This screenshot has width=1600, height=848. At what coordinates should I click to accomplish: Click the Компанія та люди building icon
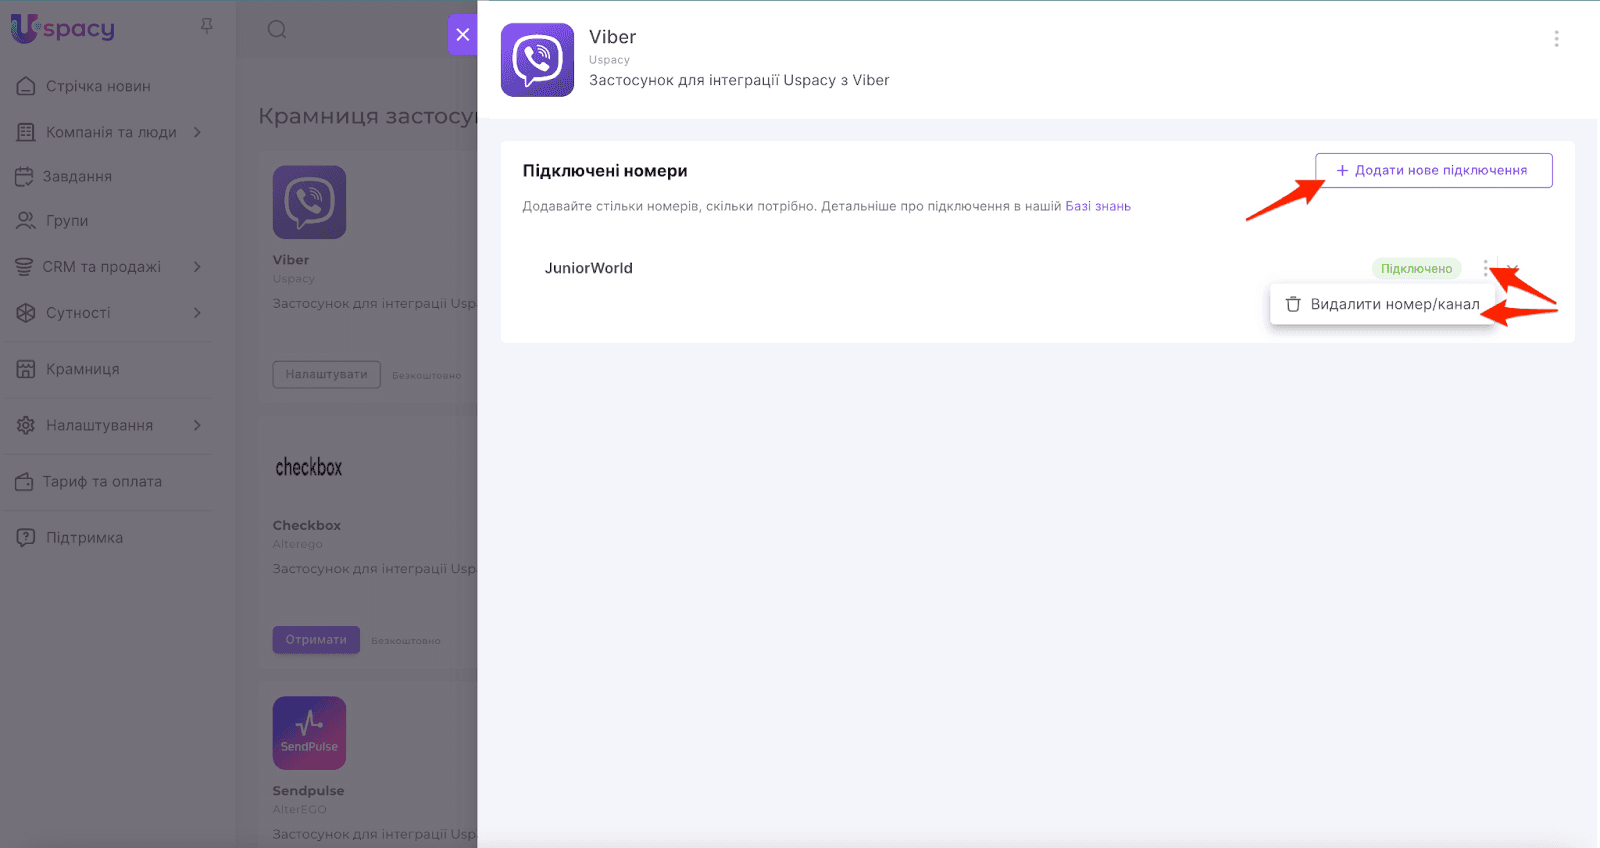pos(26,132)
